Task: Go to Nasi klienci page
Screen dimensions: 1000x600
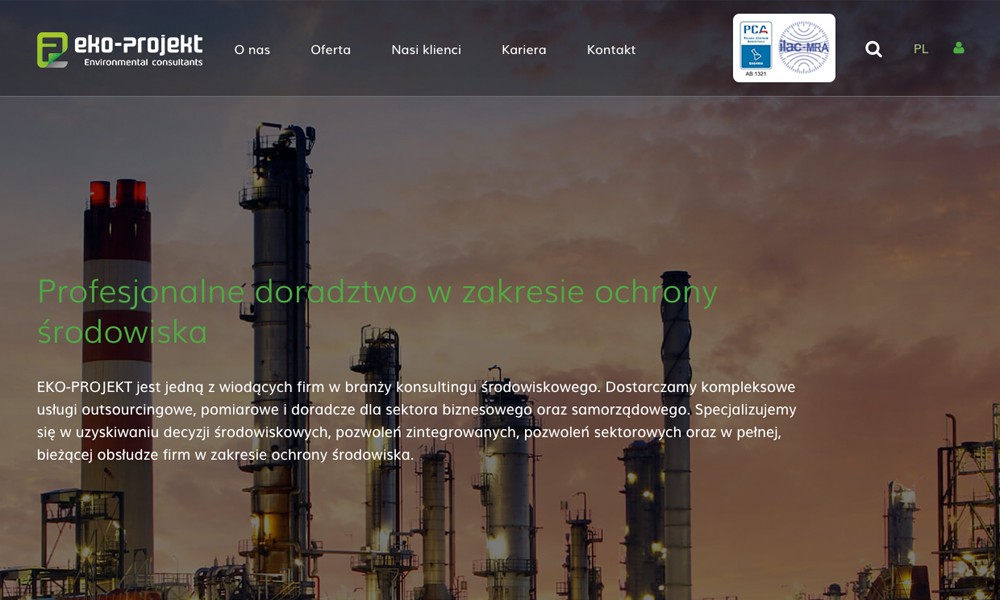Action: (x=426, y=49)
